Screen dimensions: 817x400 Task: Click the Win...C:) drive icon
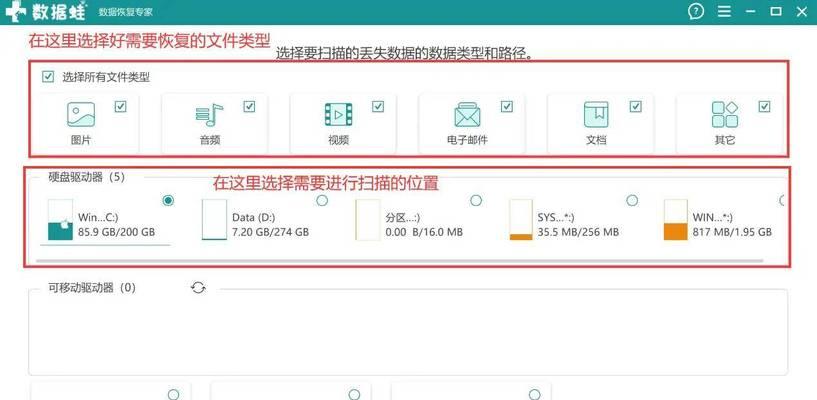pos(60,220)
